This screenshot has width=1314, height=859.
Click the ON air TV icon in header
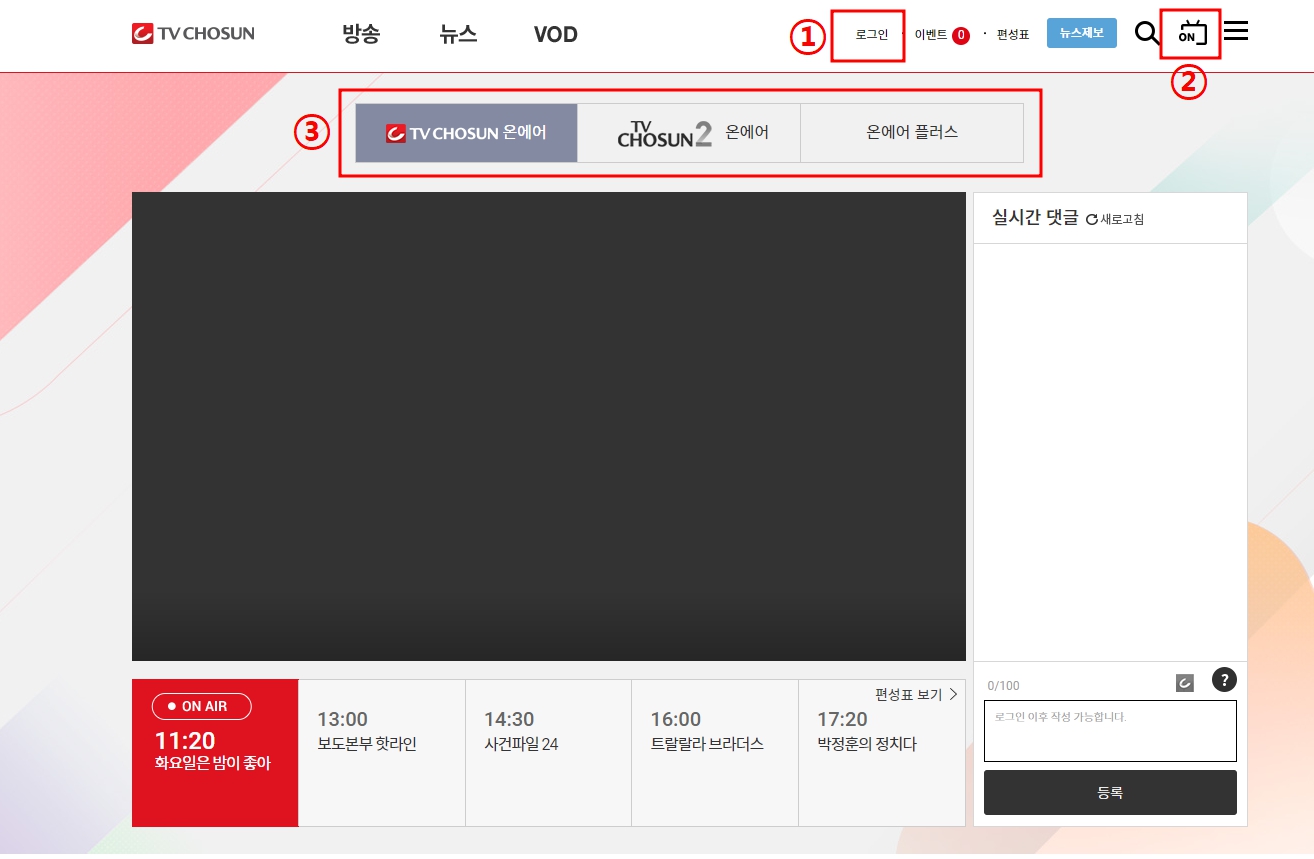1190,33
